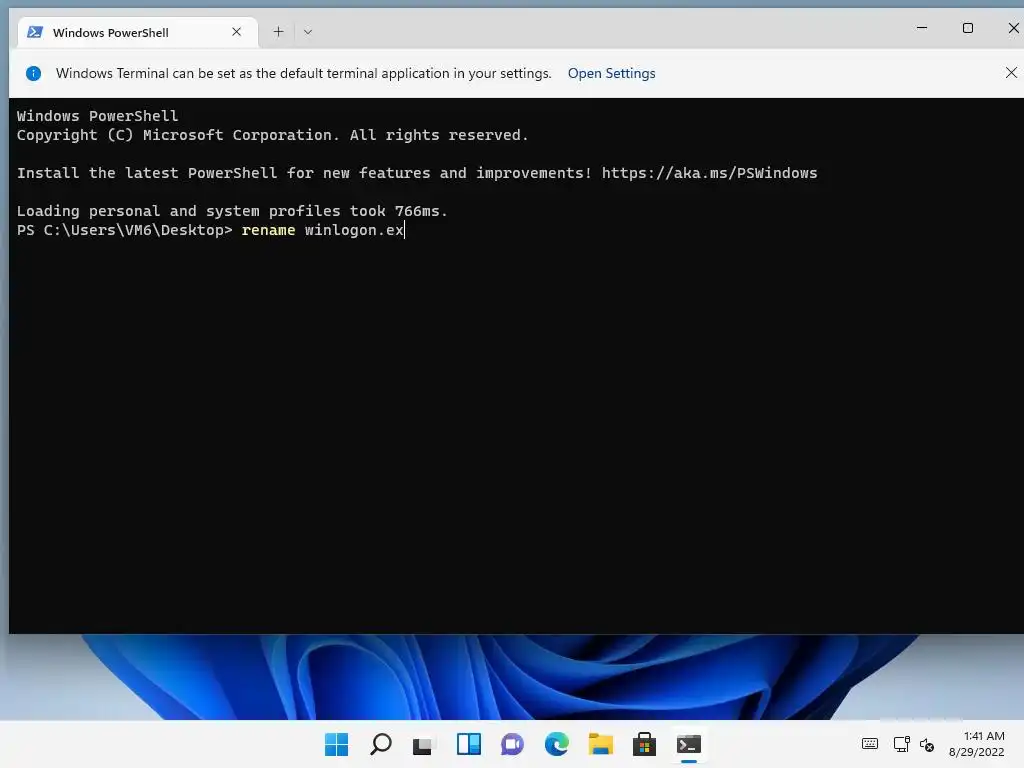The height and width of the screenshot is (768, 1024).
Task: Maximize the Windows Terminal window
Action: [x=968, y=27]
